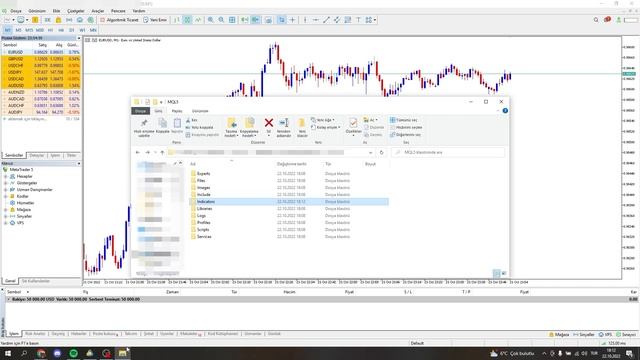640x360 pixels.
Task: Switch chart to D1 timeframe
Action: (71, 30)
